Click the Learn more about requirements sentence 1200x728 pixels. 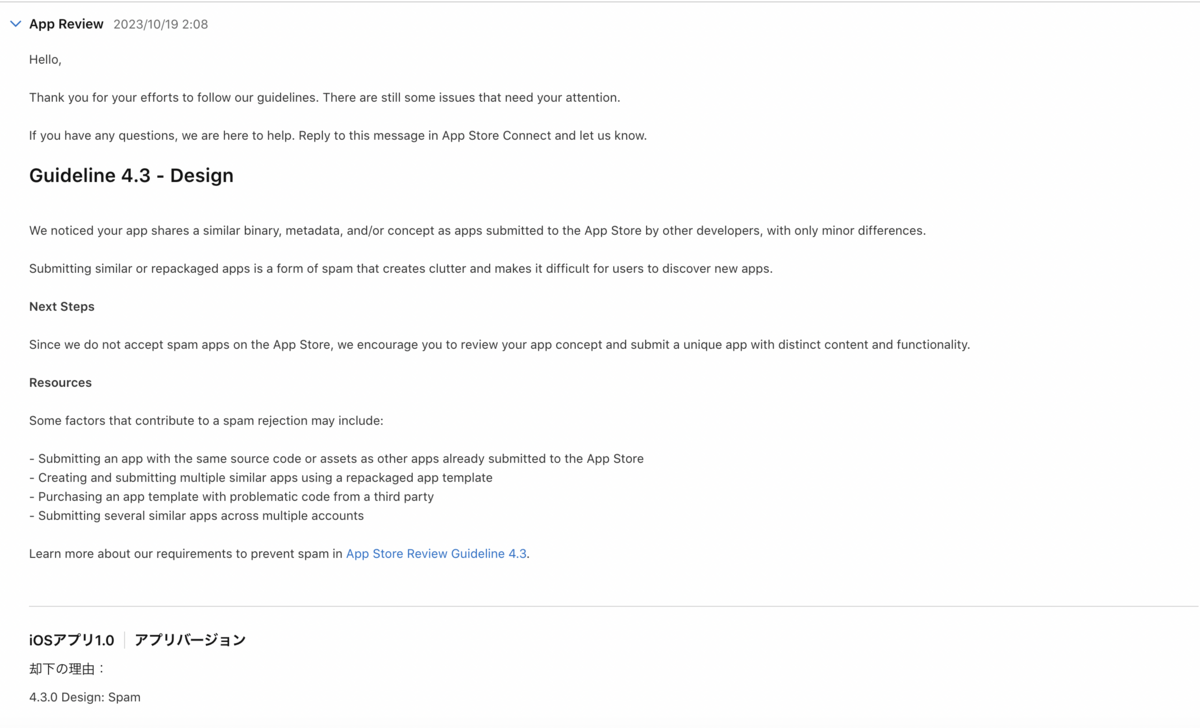pyautogui.click(x=280, y=553)
